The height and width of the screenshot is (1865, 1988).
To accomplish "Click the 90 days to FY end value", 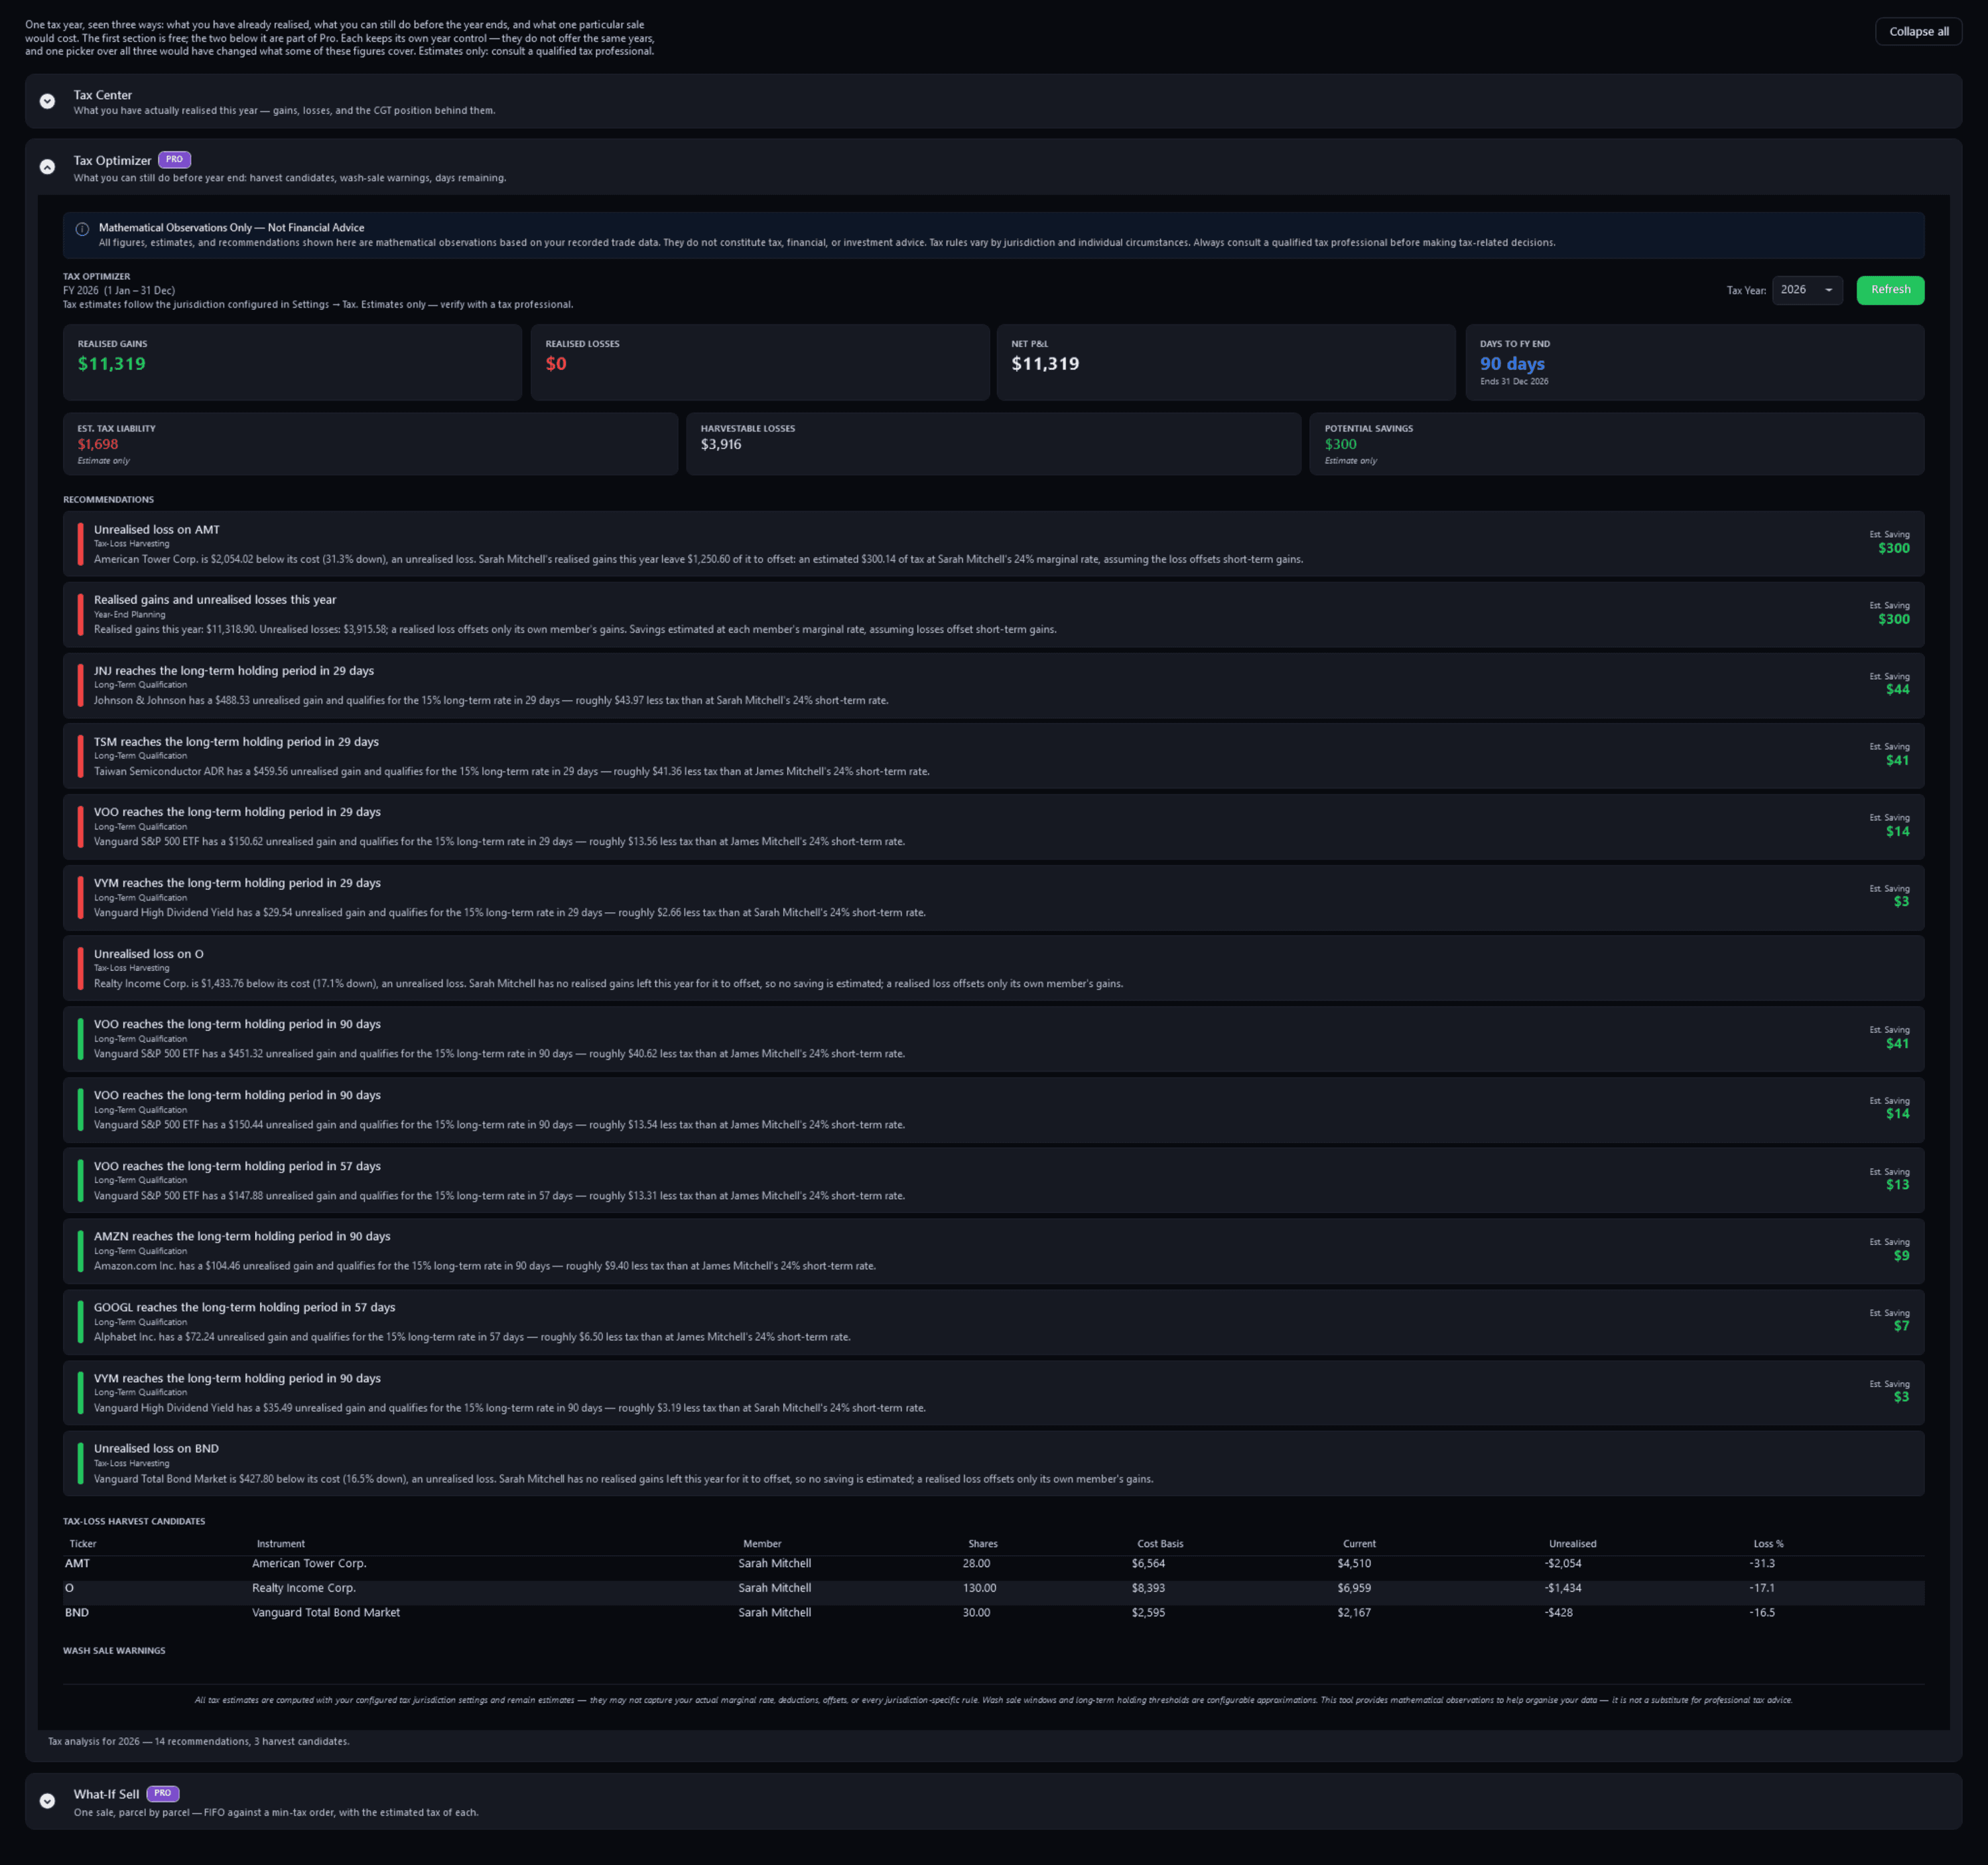I will 1511,364.
